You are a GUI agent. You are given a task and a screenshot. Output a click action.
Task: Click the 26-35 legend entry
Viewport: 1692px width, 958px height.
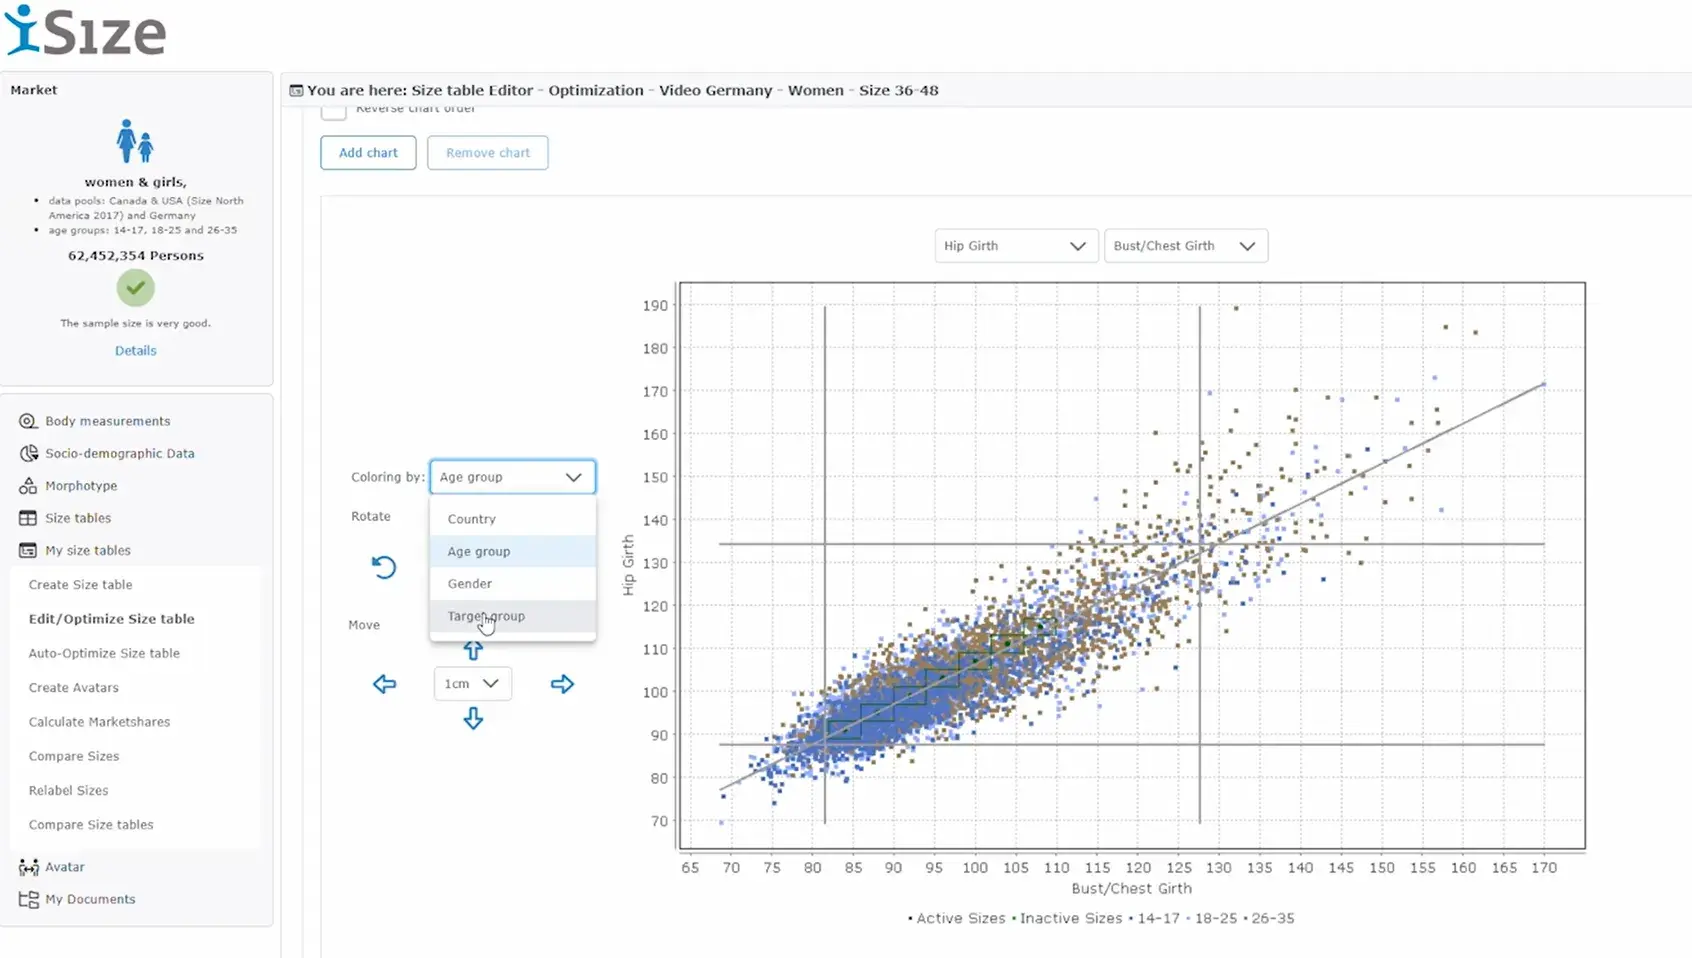pos(1269,918)
